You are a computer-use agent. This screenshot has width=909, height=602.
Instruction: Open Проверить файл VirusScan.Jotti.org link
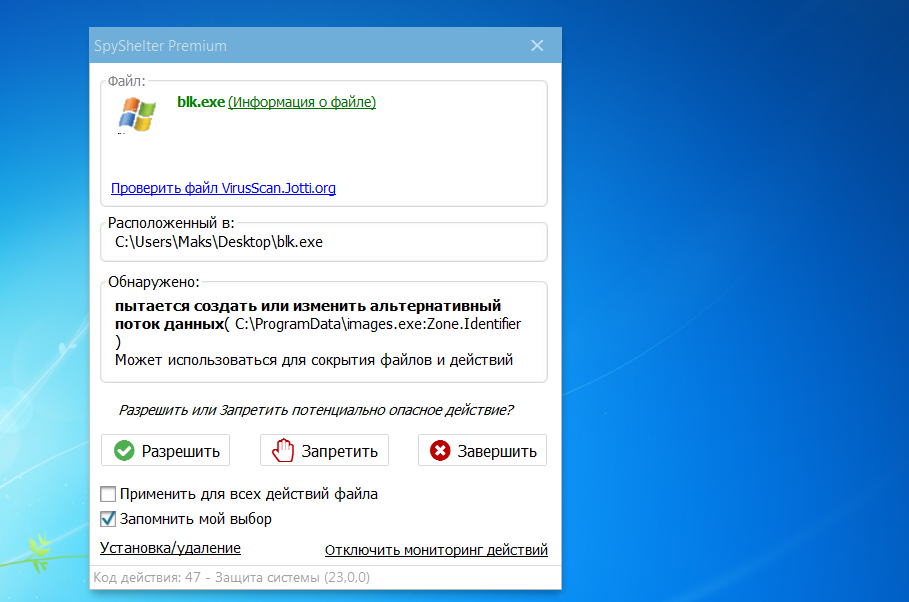point(223,188)
